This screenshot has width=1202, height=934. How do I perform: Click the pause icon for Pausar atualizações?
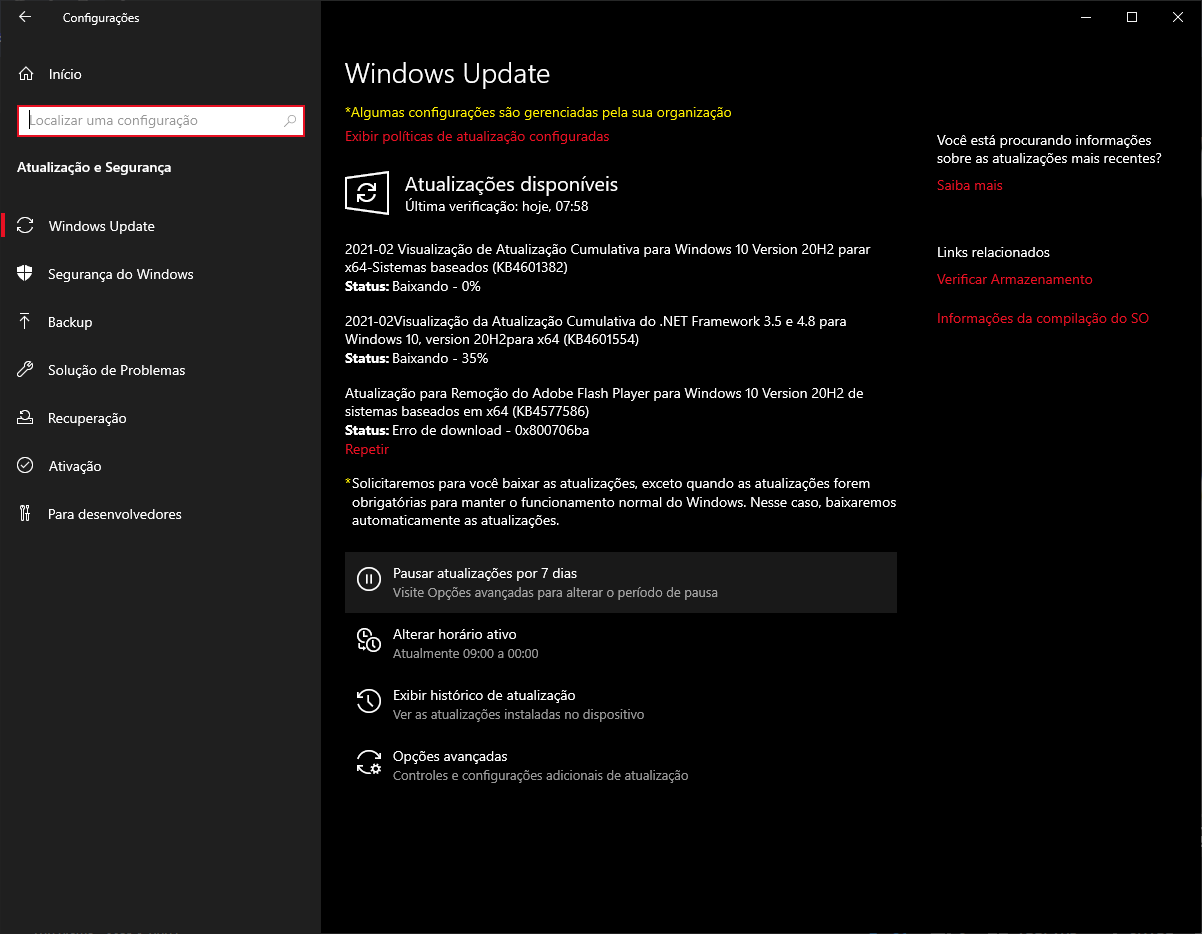[x=369, y=579]
